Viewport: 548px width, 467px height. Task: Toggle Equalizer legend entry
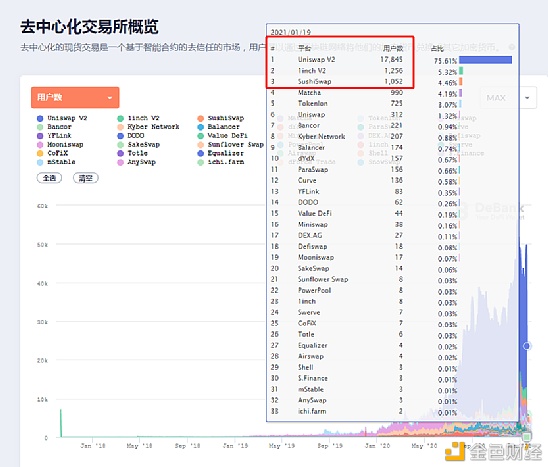[x=221, y=153]
